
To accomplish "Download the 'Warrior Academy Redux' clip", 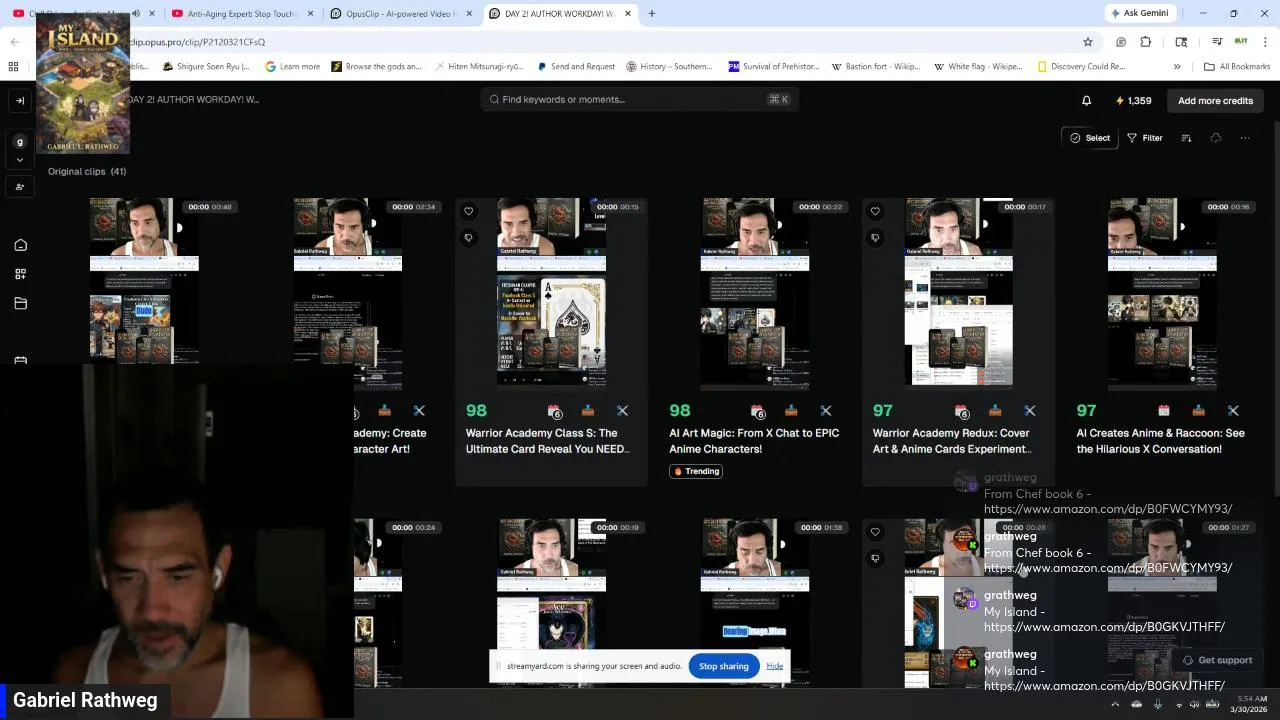I will click(995, 410).
